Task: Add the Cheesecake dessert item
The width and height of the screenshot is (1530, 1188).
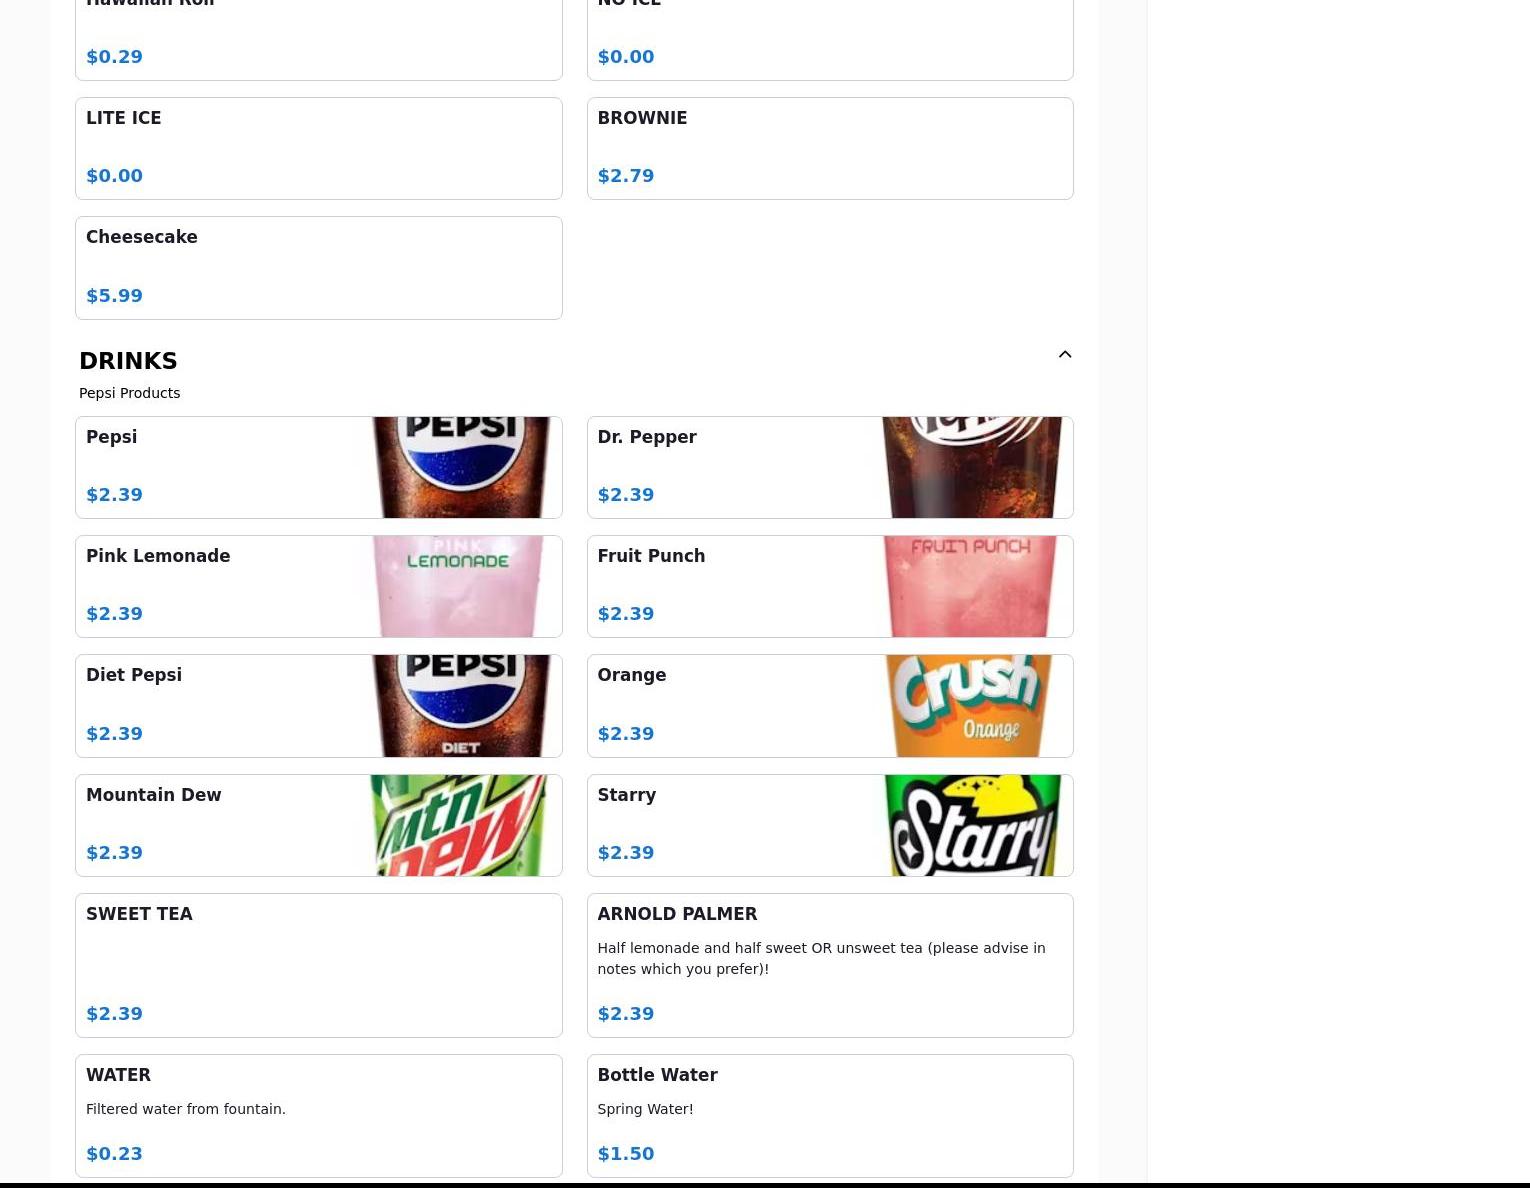Action: [x=319, y=268]
